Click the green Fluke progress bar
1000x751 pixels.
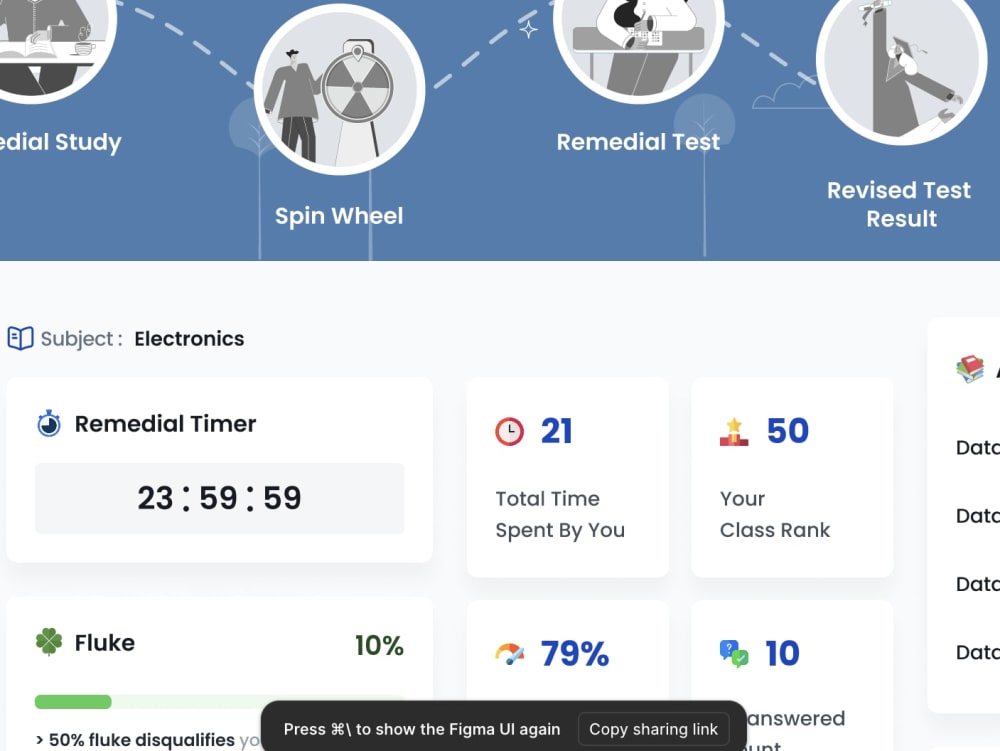click(x=219, y=702)
